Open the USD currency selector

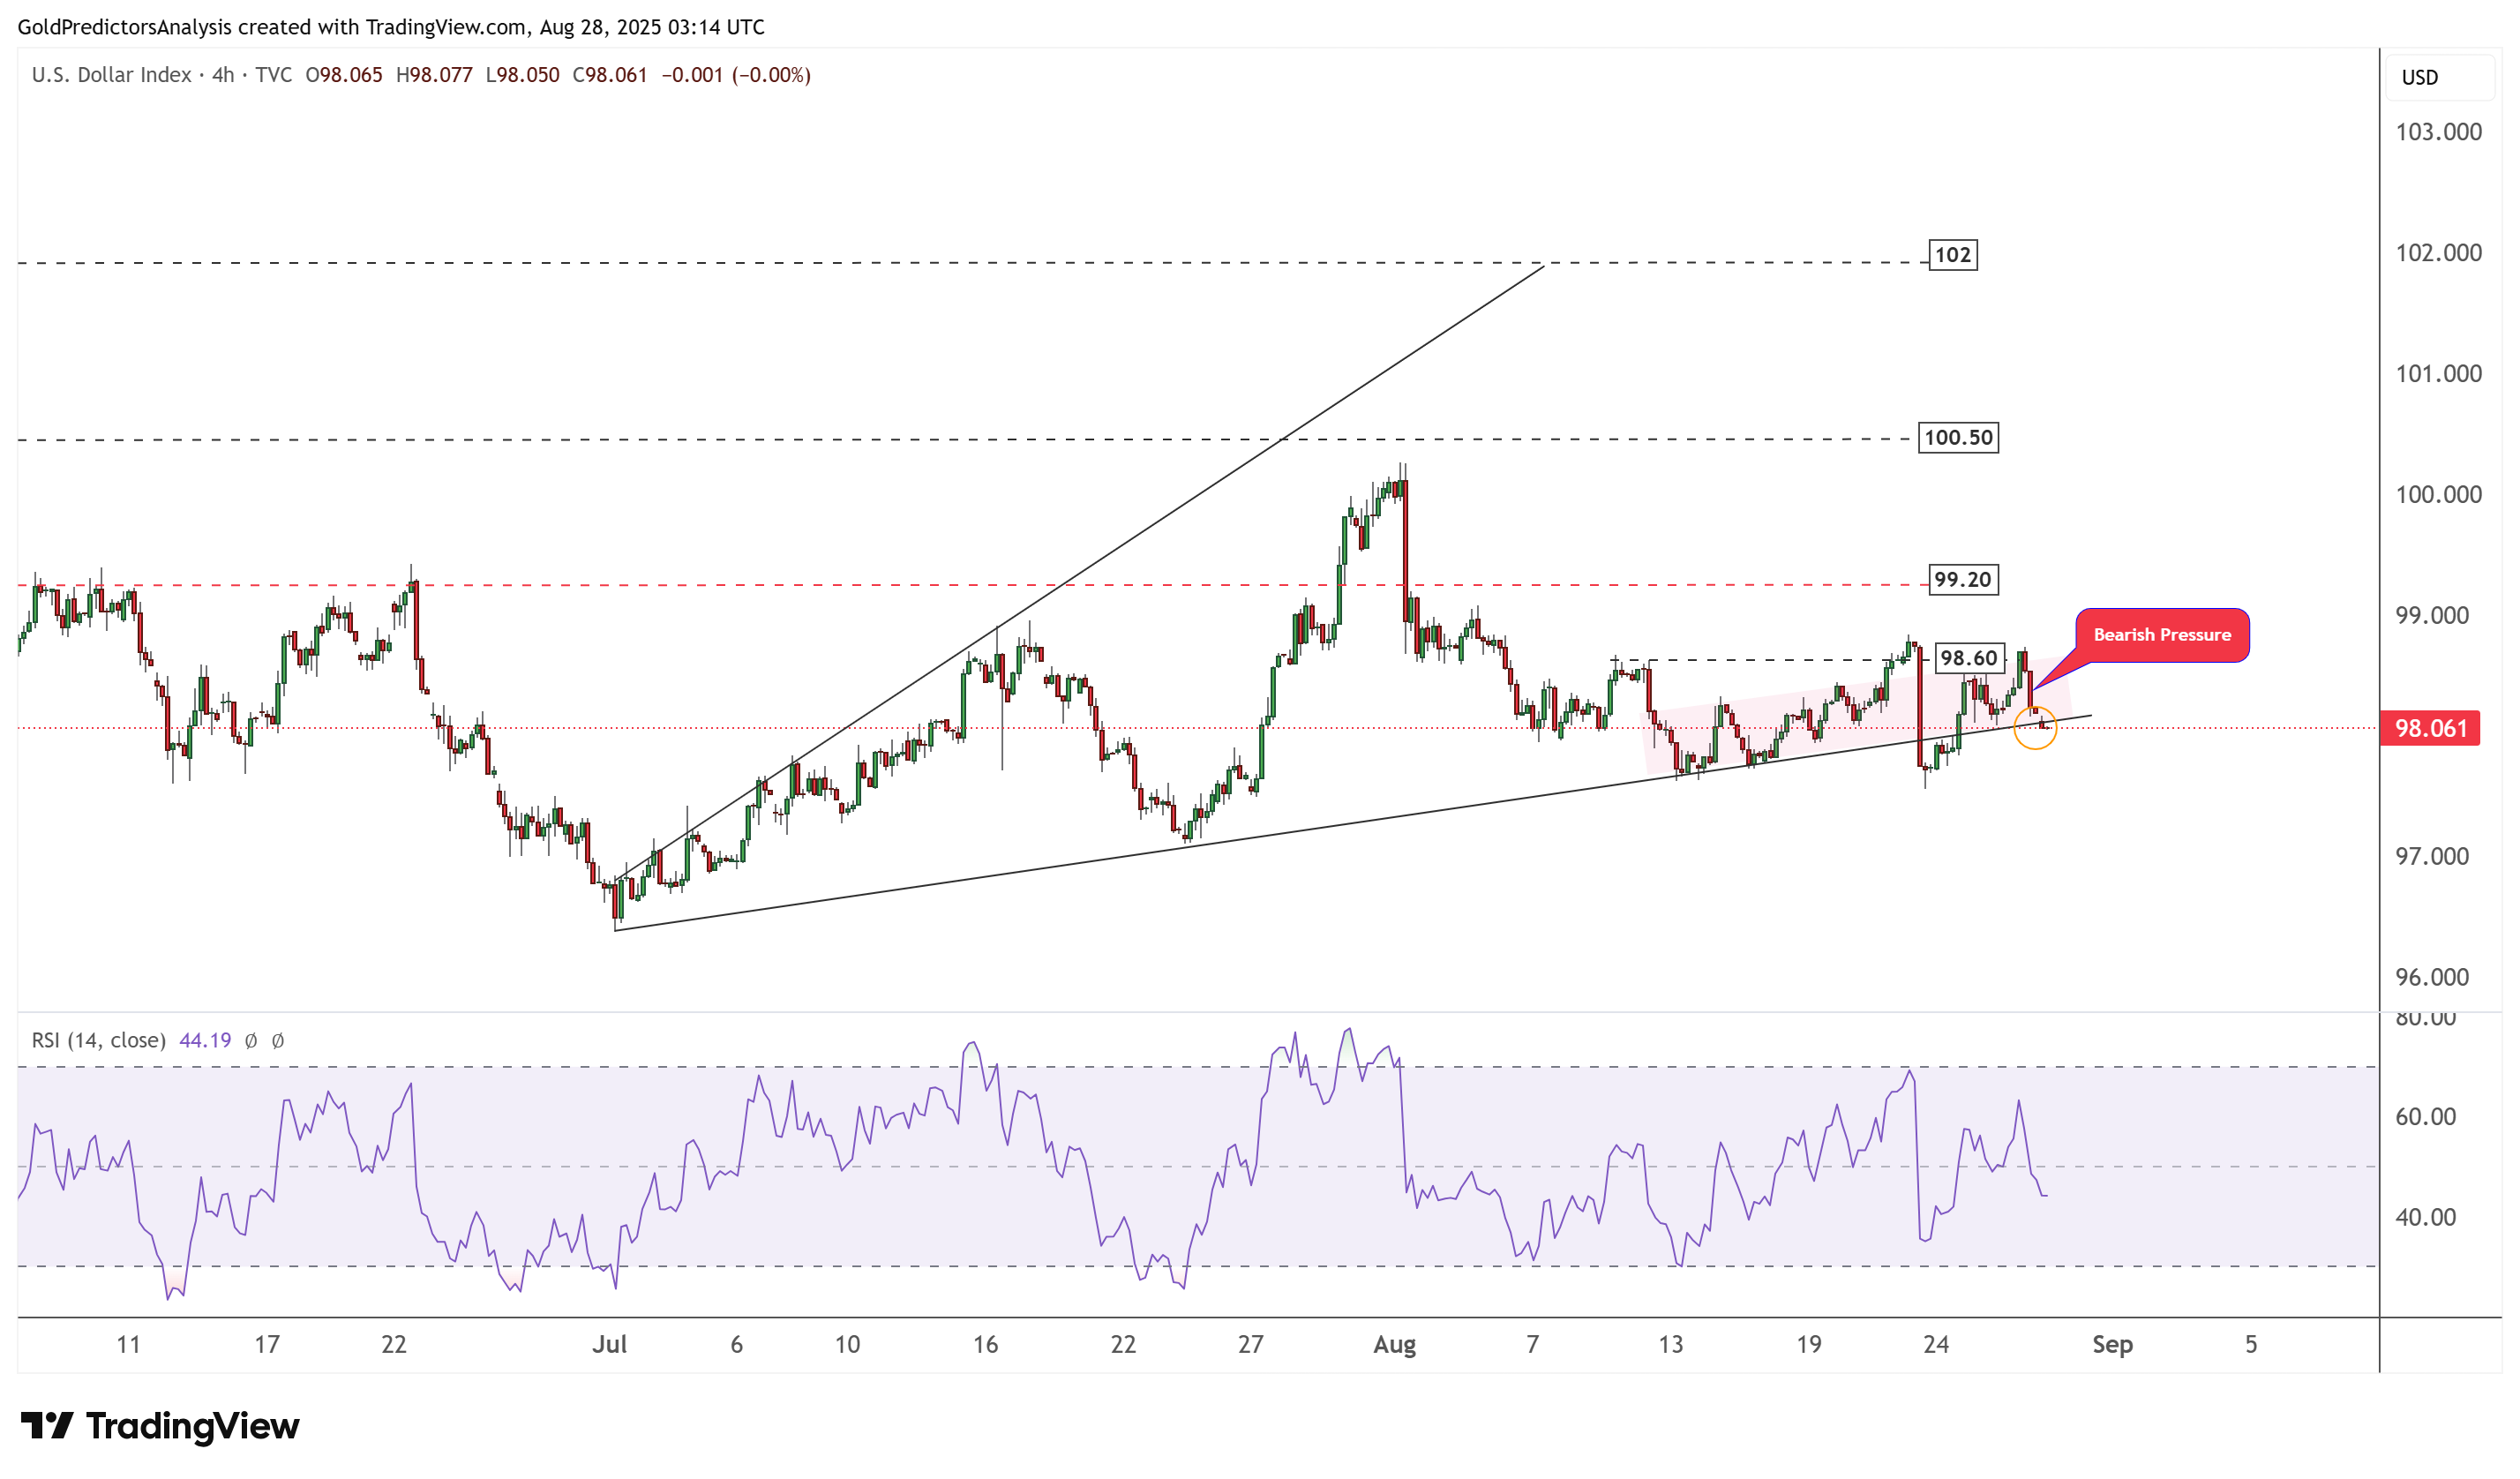click(x=2420, y=77)
